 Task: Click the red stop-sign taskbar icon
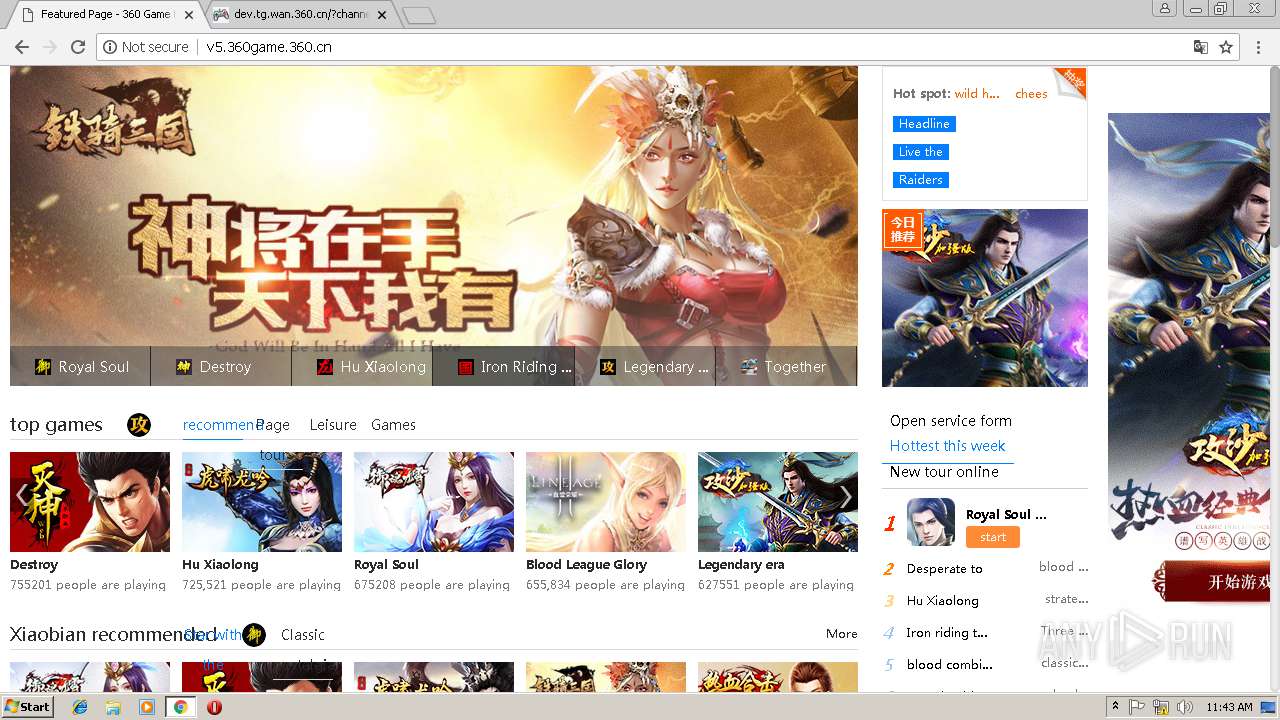(x=214, y=707)
